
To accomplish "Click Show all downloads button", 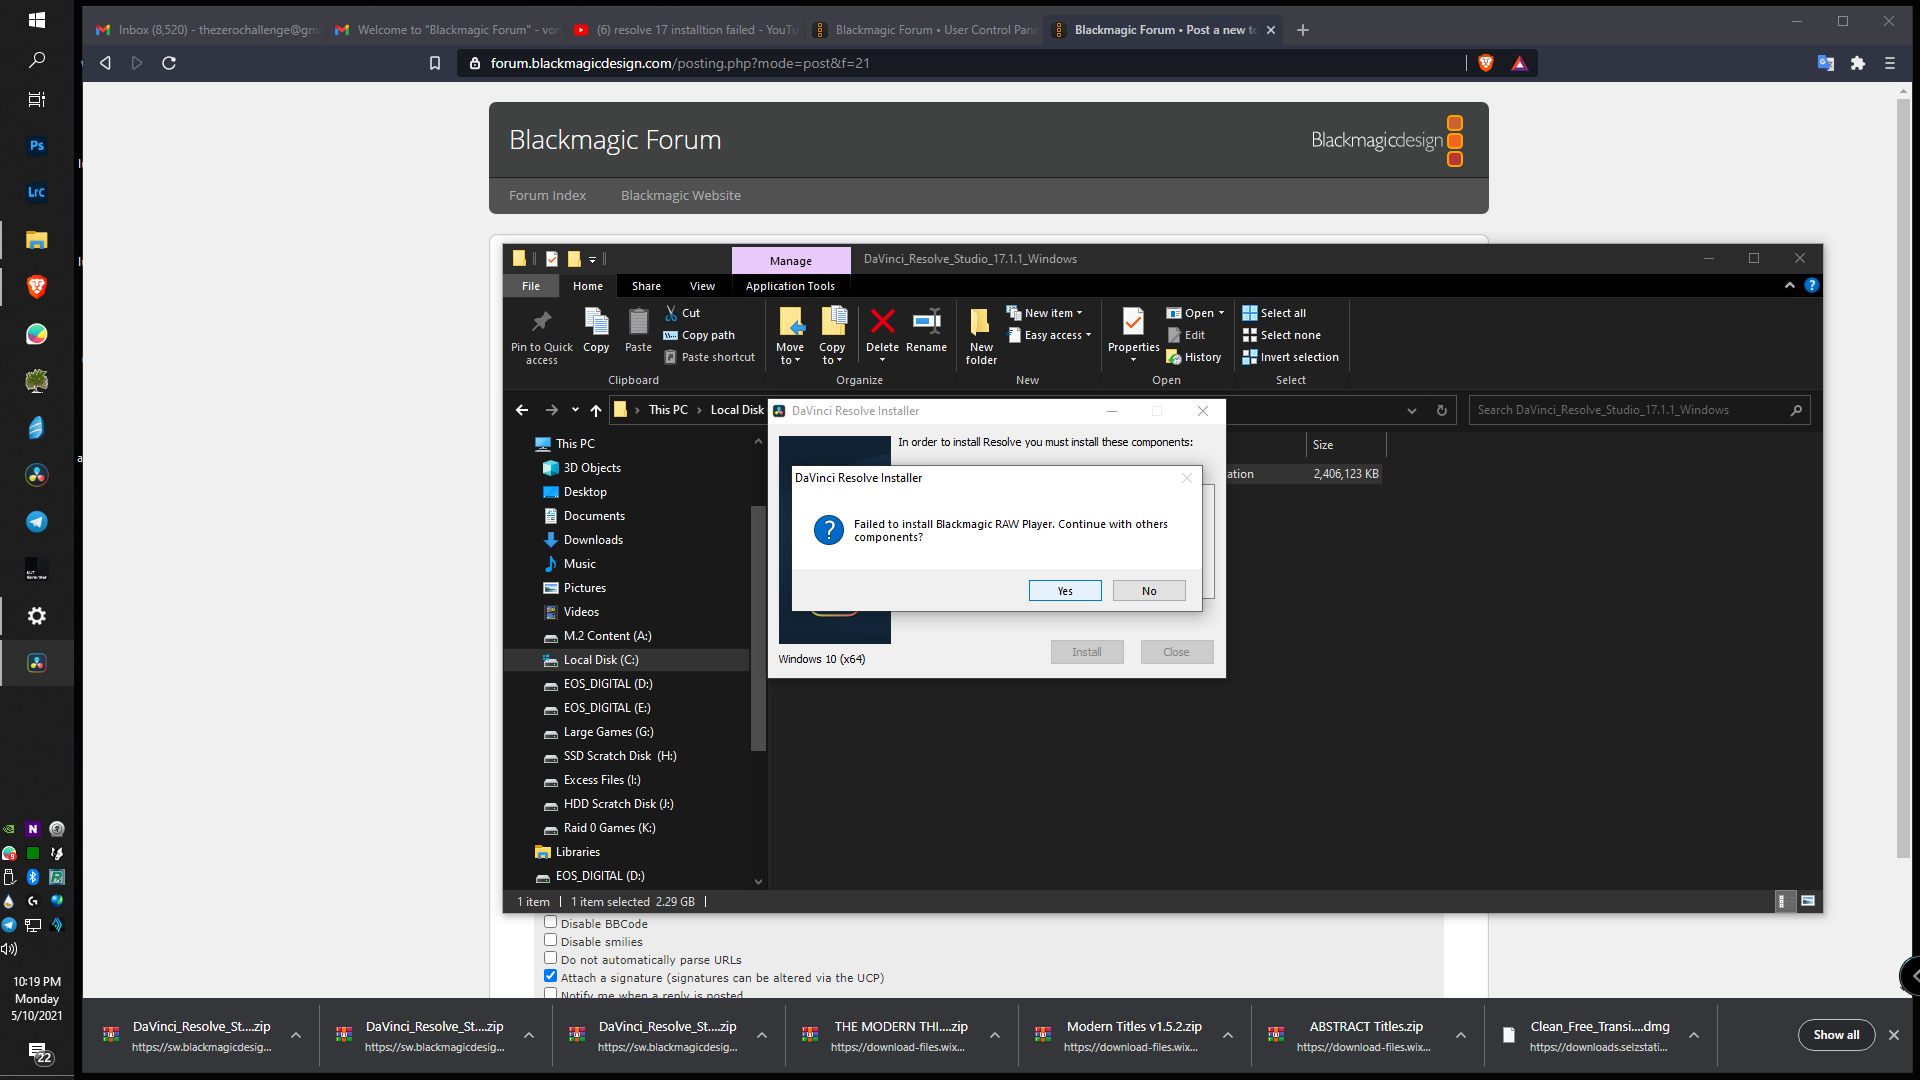I will tap(1836, 1035).
